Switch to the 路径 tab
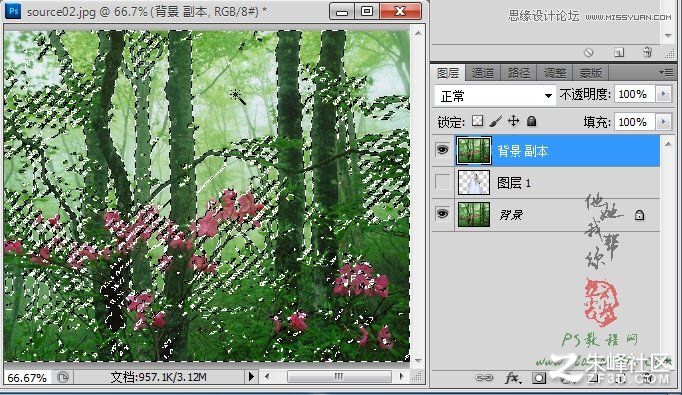The image size is (682, 395). tap(519, 73)
